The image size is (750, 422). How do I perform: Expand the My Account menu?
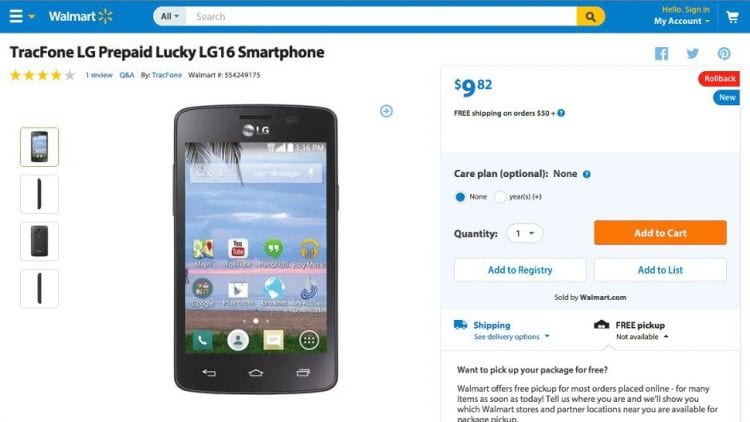tap(682, 21)
